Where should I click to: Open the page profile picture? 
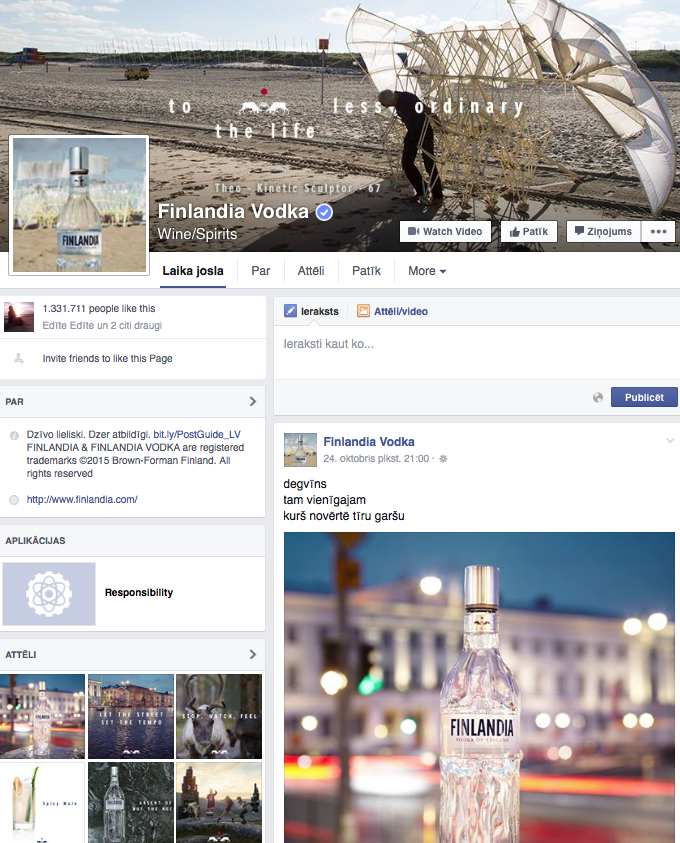point(79,205)
